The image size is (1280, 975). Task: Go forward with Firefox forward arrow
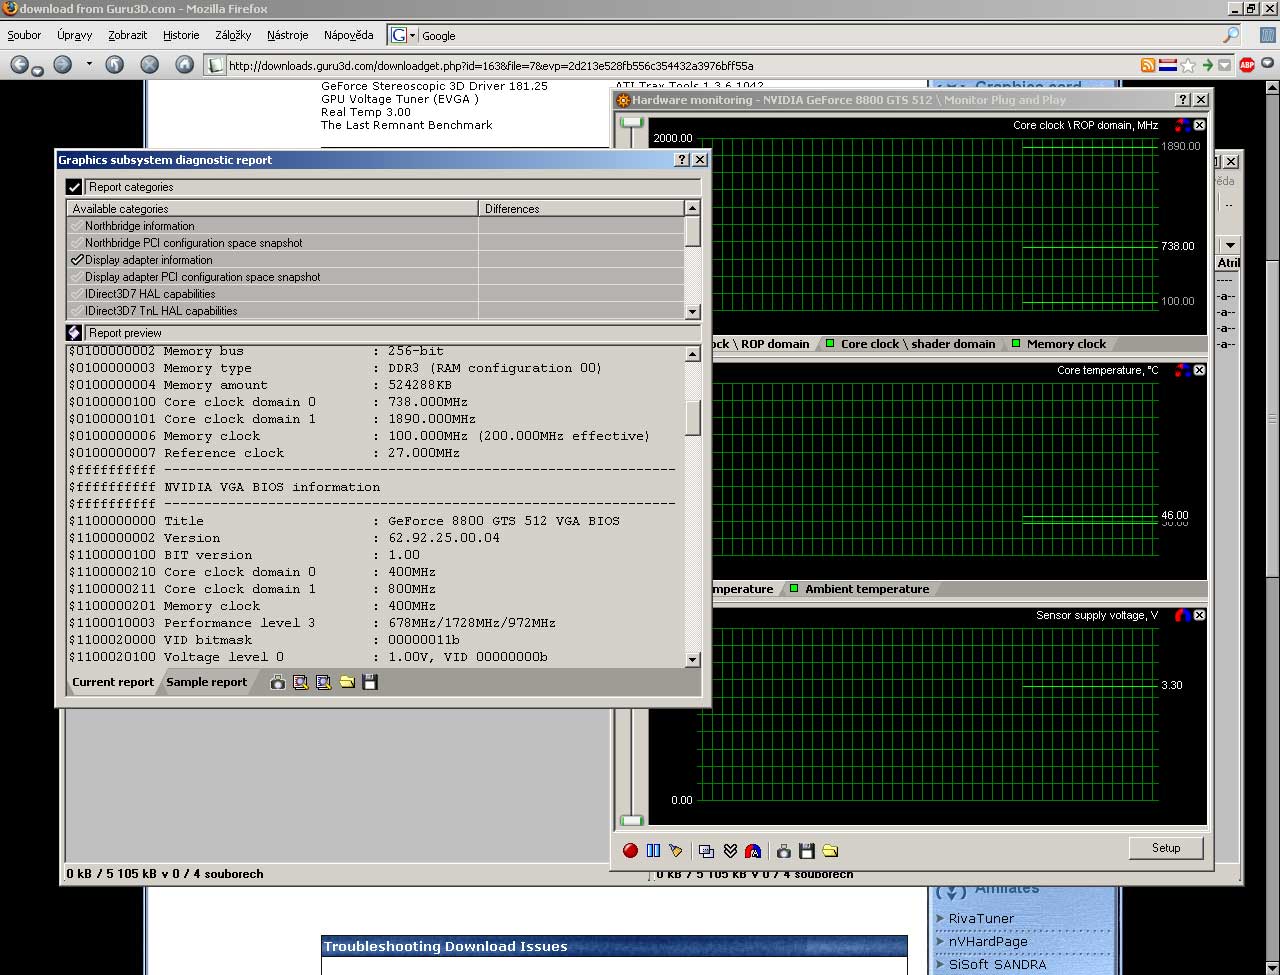pos(62,65)
